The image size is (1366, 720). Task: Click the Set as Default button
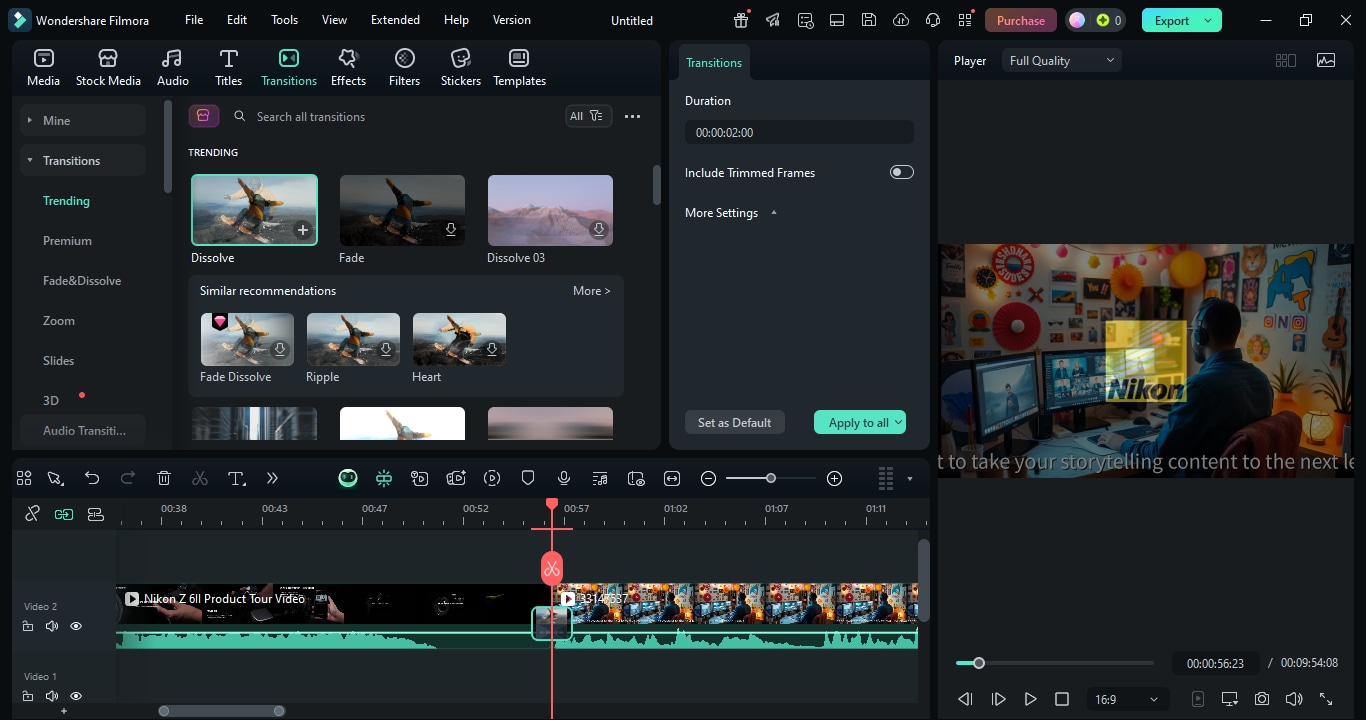click(x=734, y=422)
